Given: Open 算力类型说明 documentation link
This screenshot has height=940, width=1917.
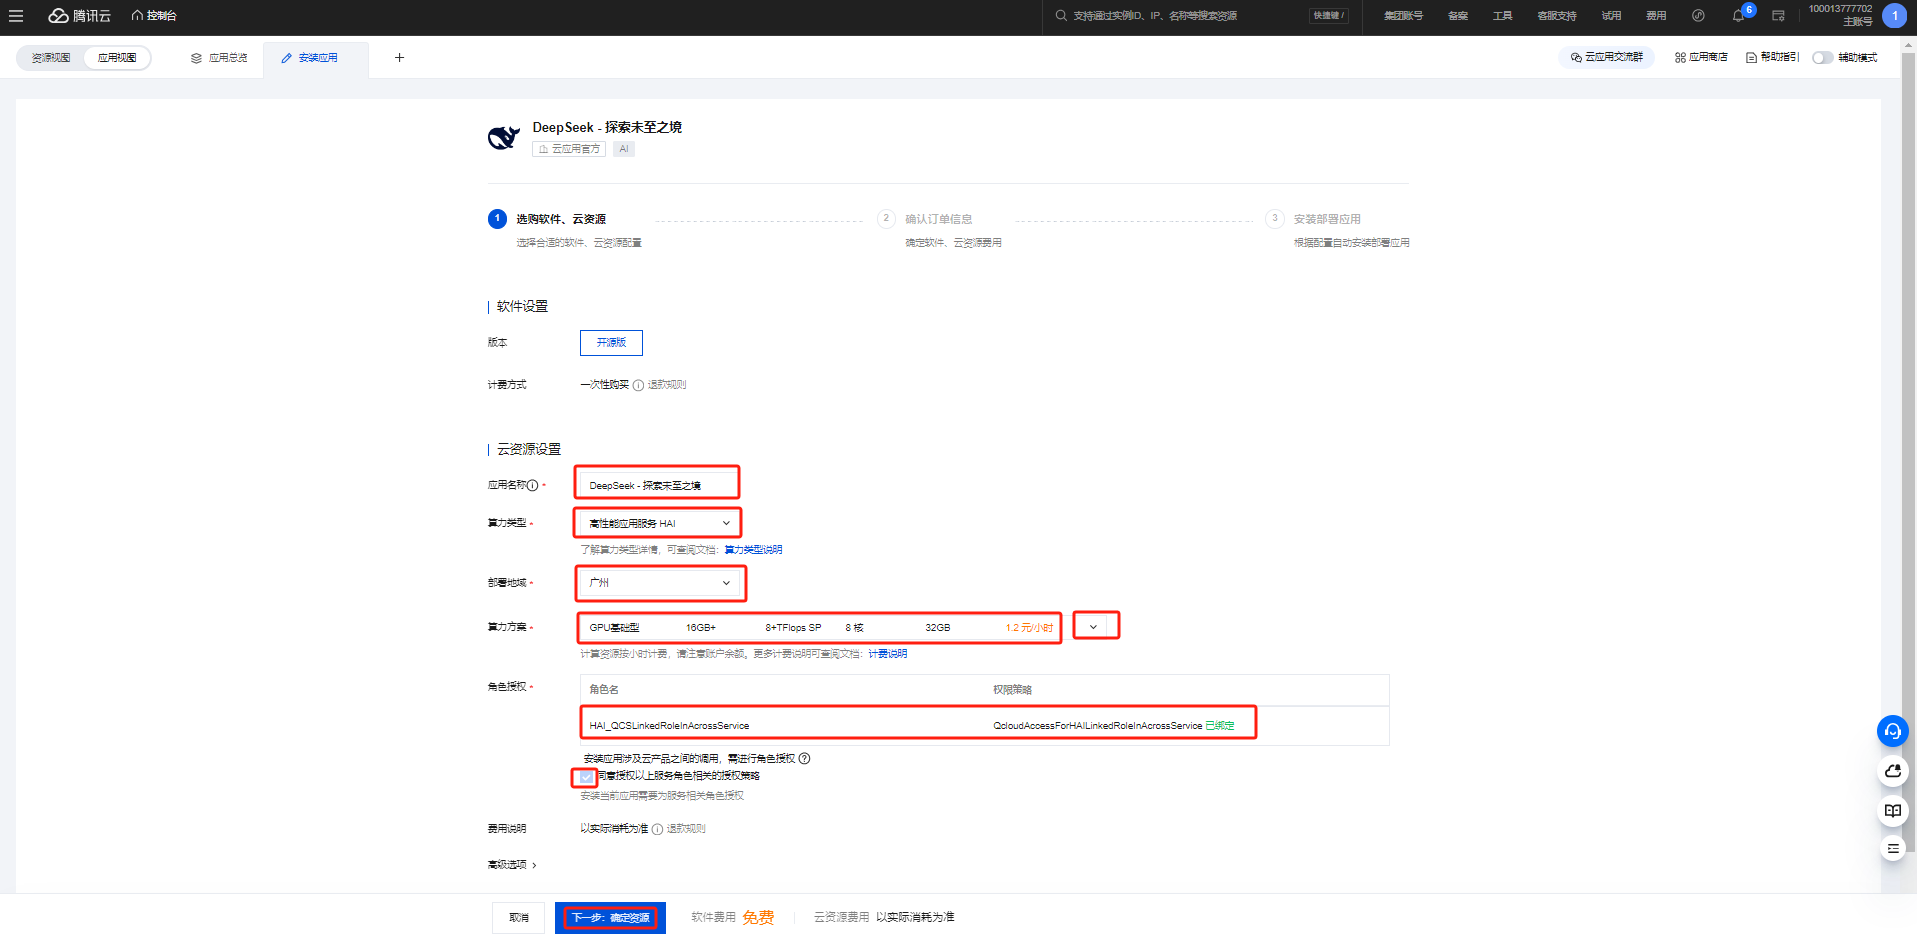Looking at the screenshot, I should (753, 550).
